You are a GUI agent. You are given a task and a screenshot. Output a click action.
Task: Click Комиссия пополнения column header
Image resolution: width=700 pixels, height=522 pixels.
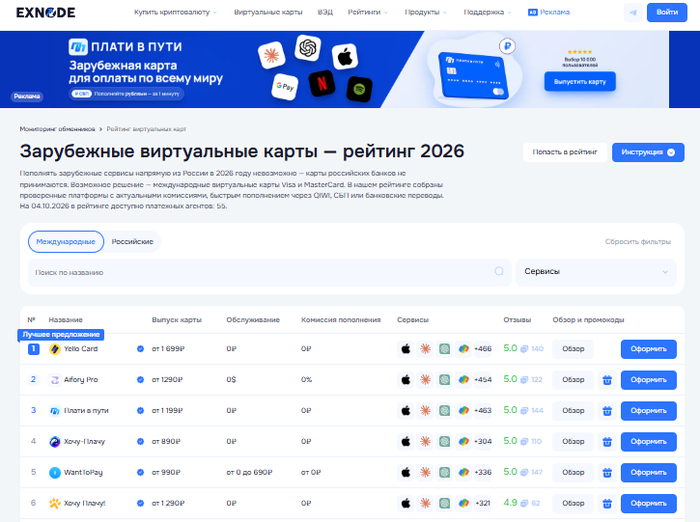(341, 320)
